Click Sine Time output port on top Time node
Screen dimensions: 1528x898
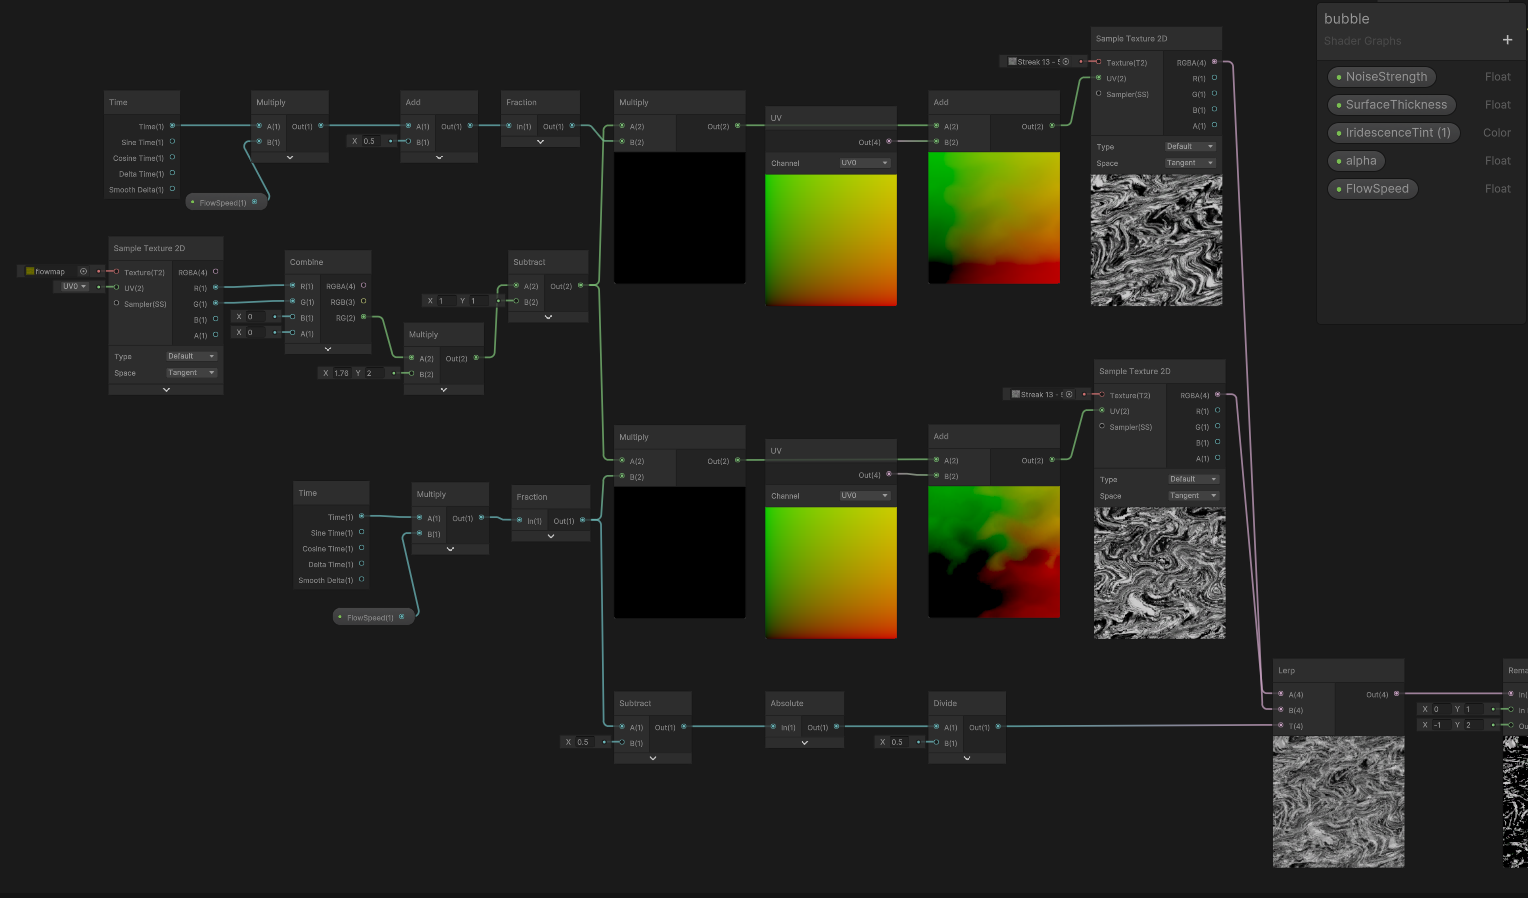[x=172, y=142]
